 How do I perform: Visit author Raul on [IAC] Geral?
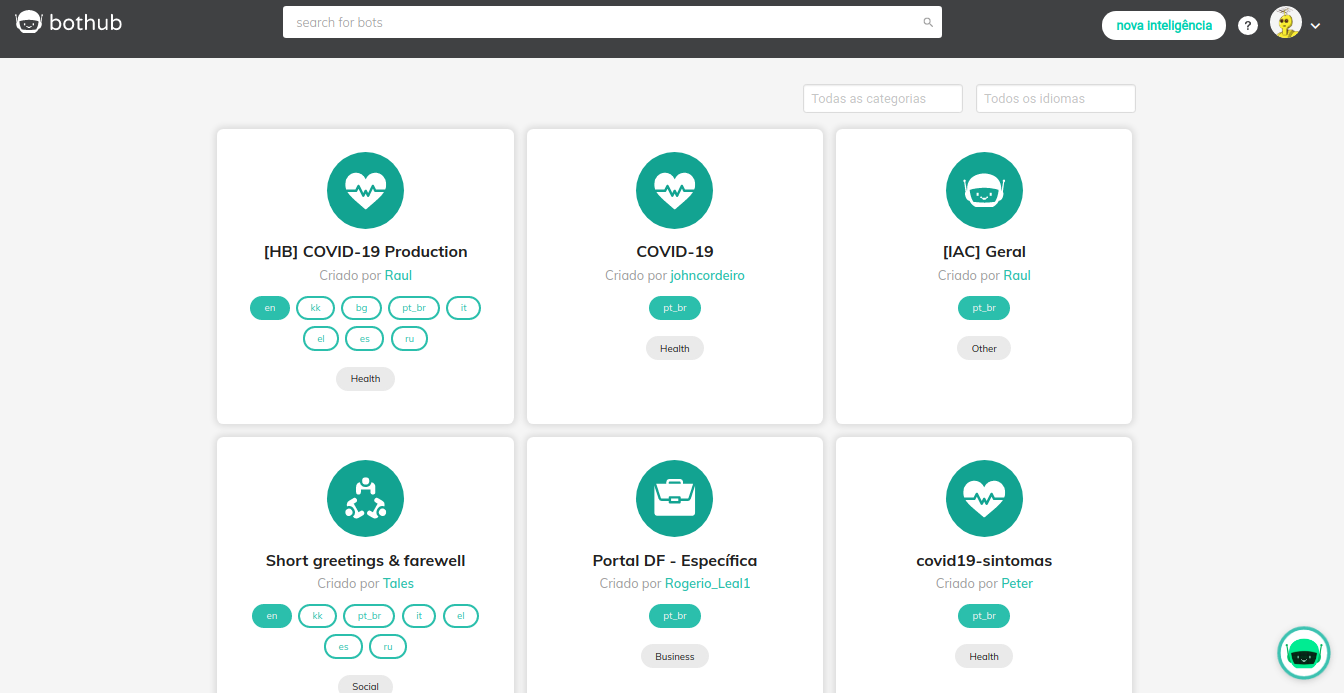point(1017,275)
